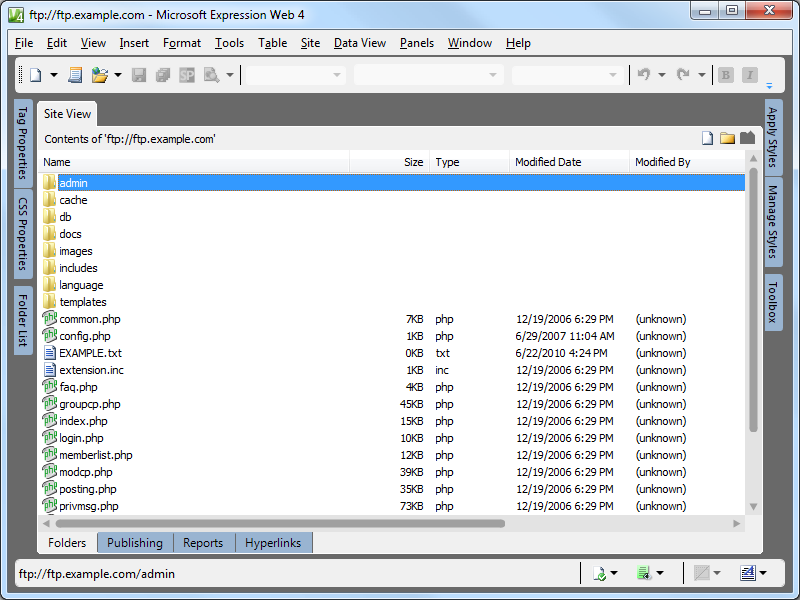This screenshot has height=600, width=800.
Task: Click the Save All stacked-disks icon
Action: point(163,75)
